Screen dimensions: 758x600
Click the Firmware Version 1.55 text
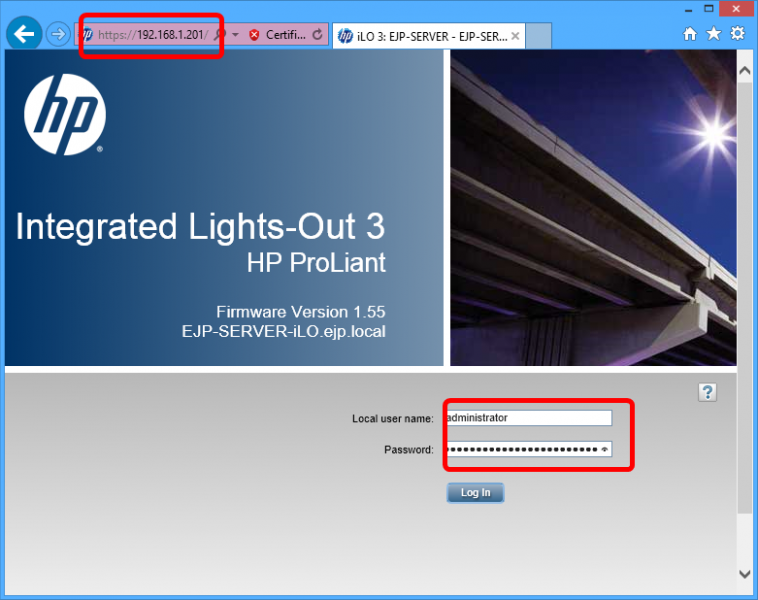pyautogui.click(x=301, y=312)
